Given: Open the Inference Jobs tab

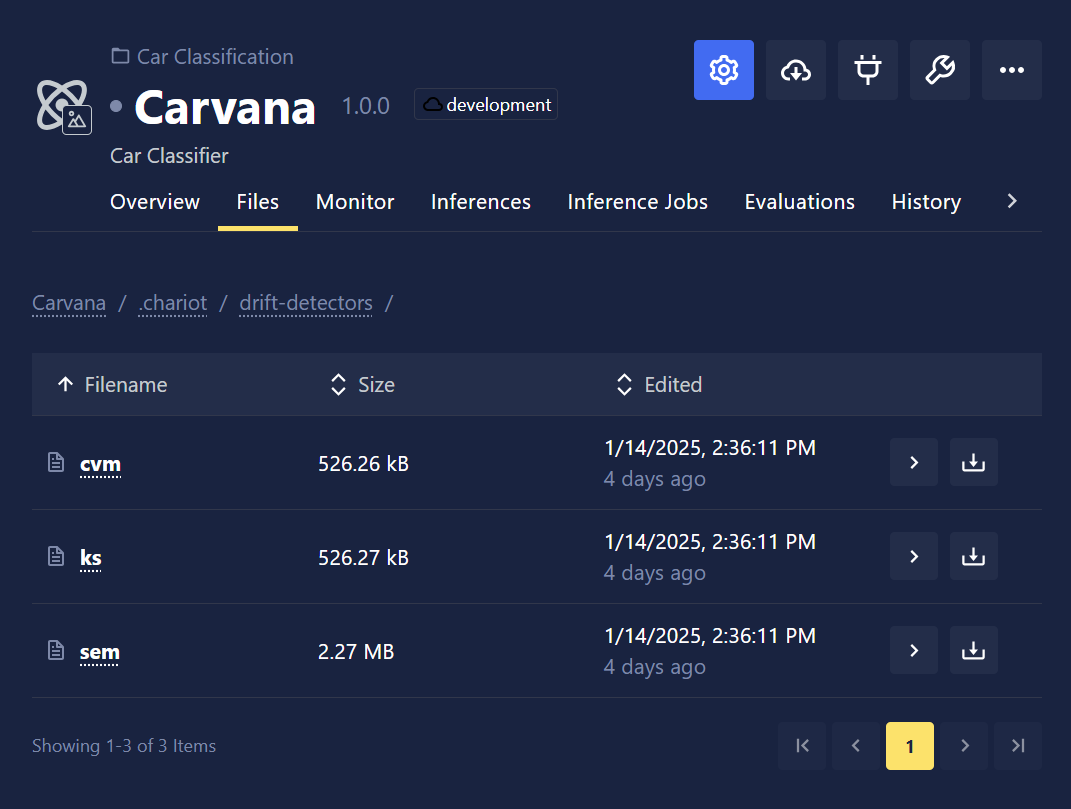Looking at the screenshot, I should tap(637, 202).
